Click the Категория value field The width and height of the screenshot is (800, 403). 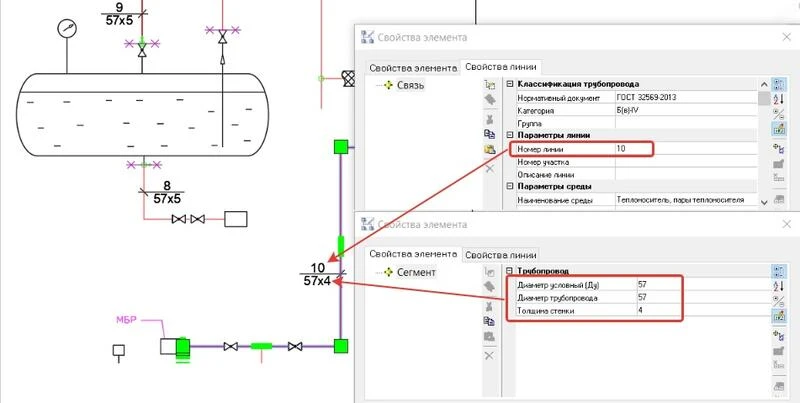680,110
